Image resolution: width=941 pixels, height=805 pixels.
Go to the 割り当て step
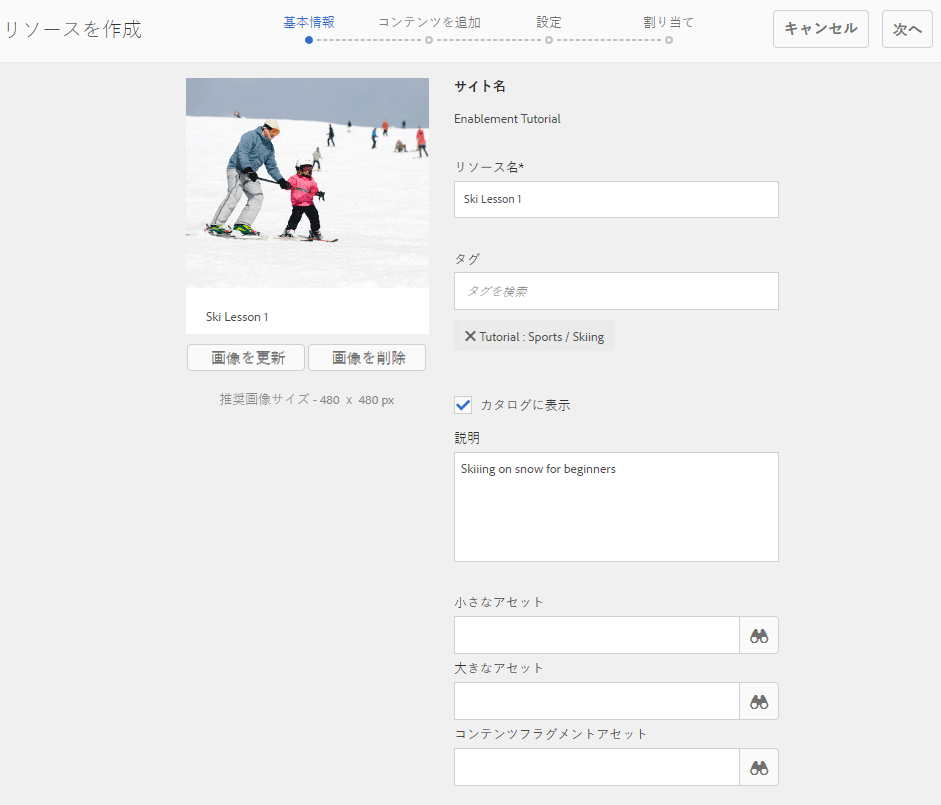pyautogui.click(x=669, y=23)
